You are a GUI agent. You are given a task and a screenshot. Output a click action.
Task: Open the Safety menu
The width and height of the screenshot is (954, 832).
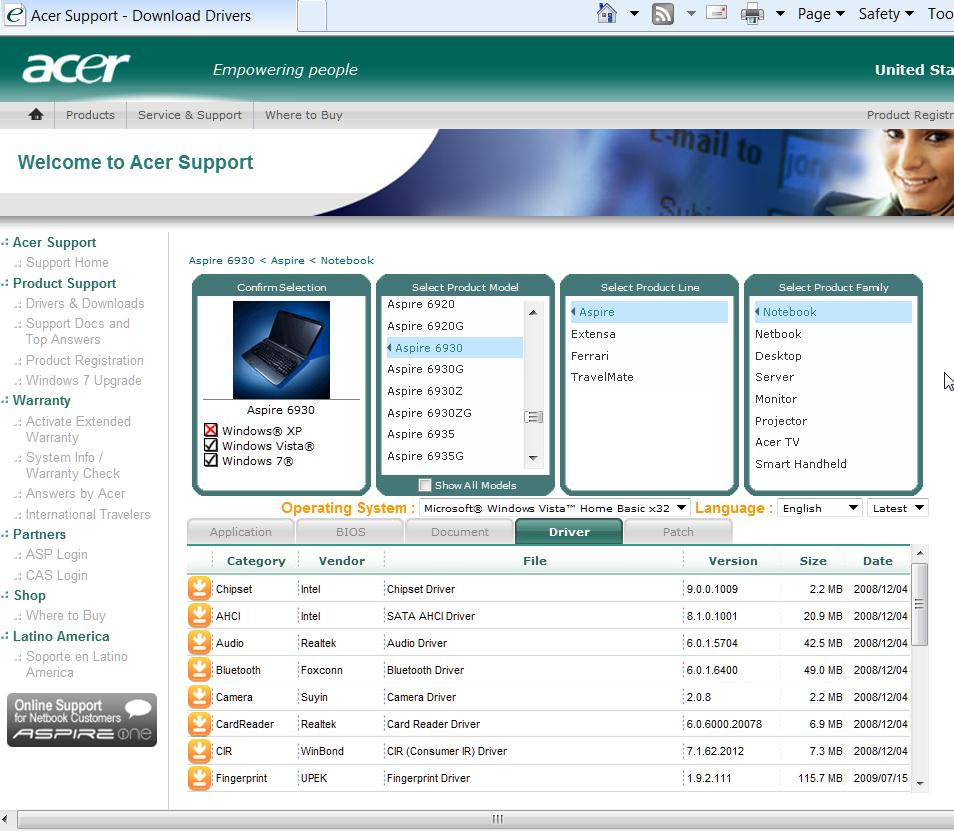pos(886,13)
